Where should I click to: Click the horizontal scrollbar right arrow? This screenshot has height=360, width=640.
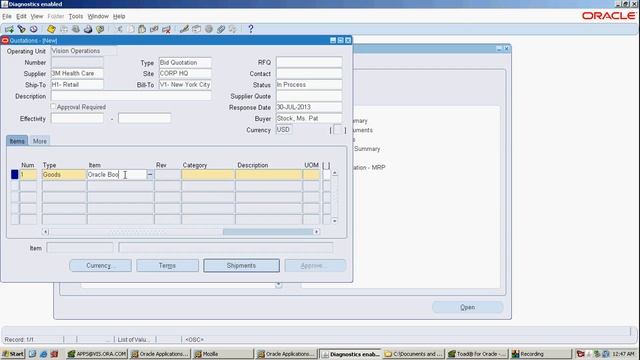(316, 232)
